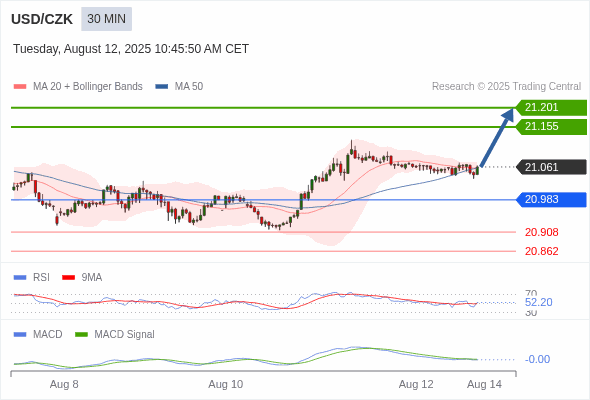Viewport: 590px width, 400px height.
Task: Toggle the 9MA red legend marker
Action: [x=68, y=278]
